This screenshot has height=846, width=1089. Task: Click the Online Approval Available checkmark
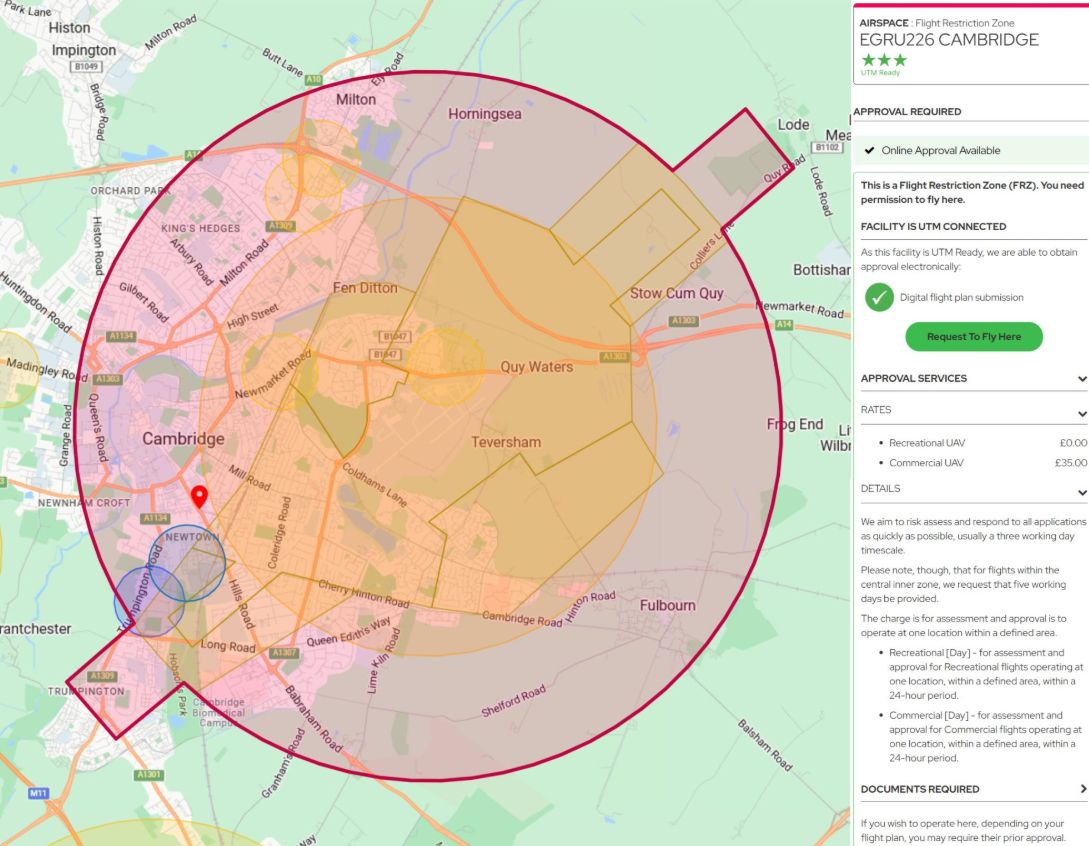(x=870, y=151)
